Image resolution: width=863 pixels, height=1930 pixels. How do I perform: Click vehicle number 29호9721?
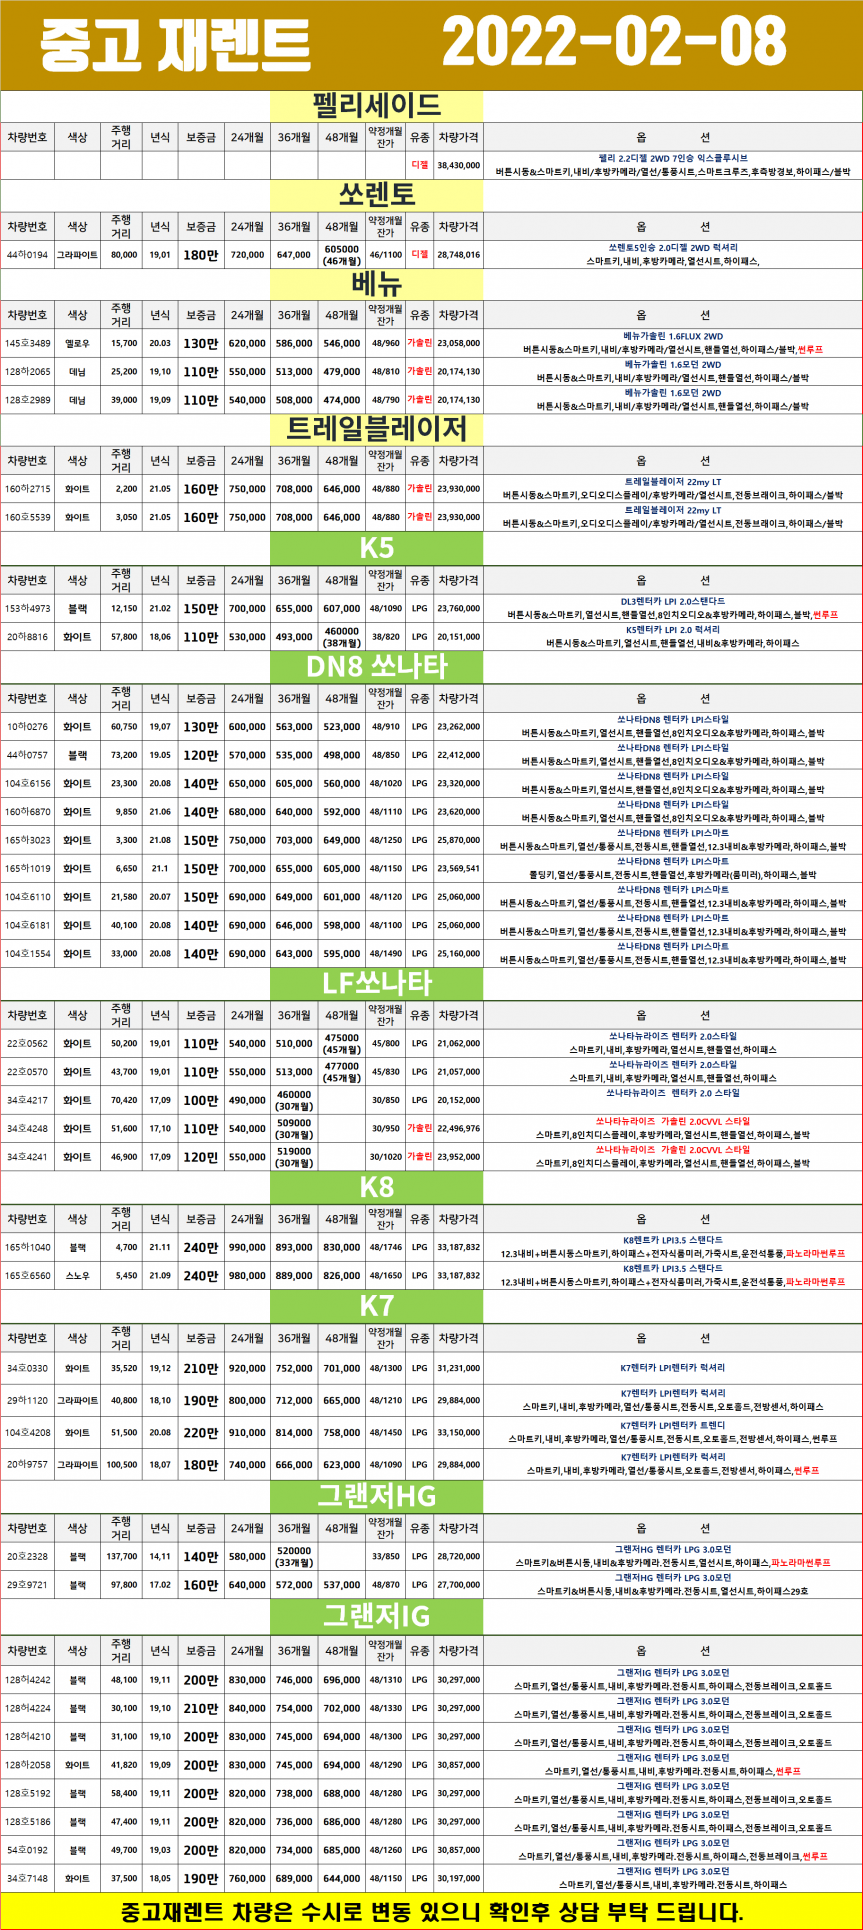[x=27, y=1585]
